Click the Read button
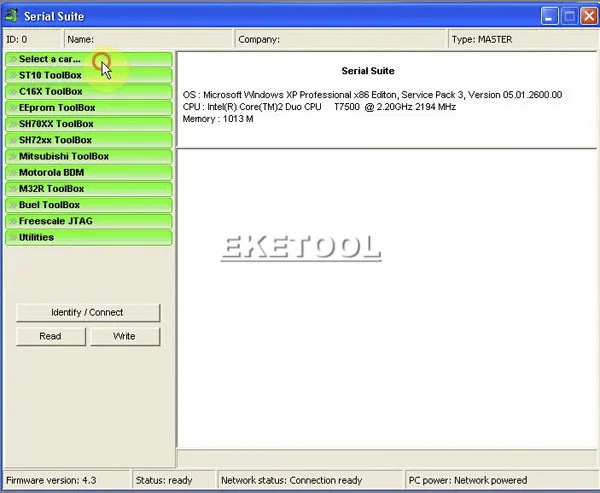Image resolution: width=600 pixels, height=493 pixels. [x=51, y=336]
